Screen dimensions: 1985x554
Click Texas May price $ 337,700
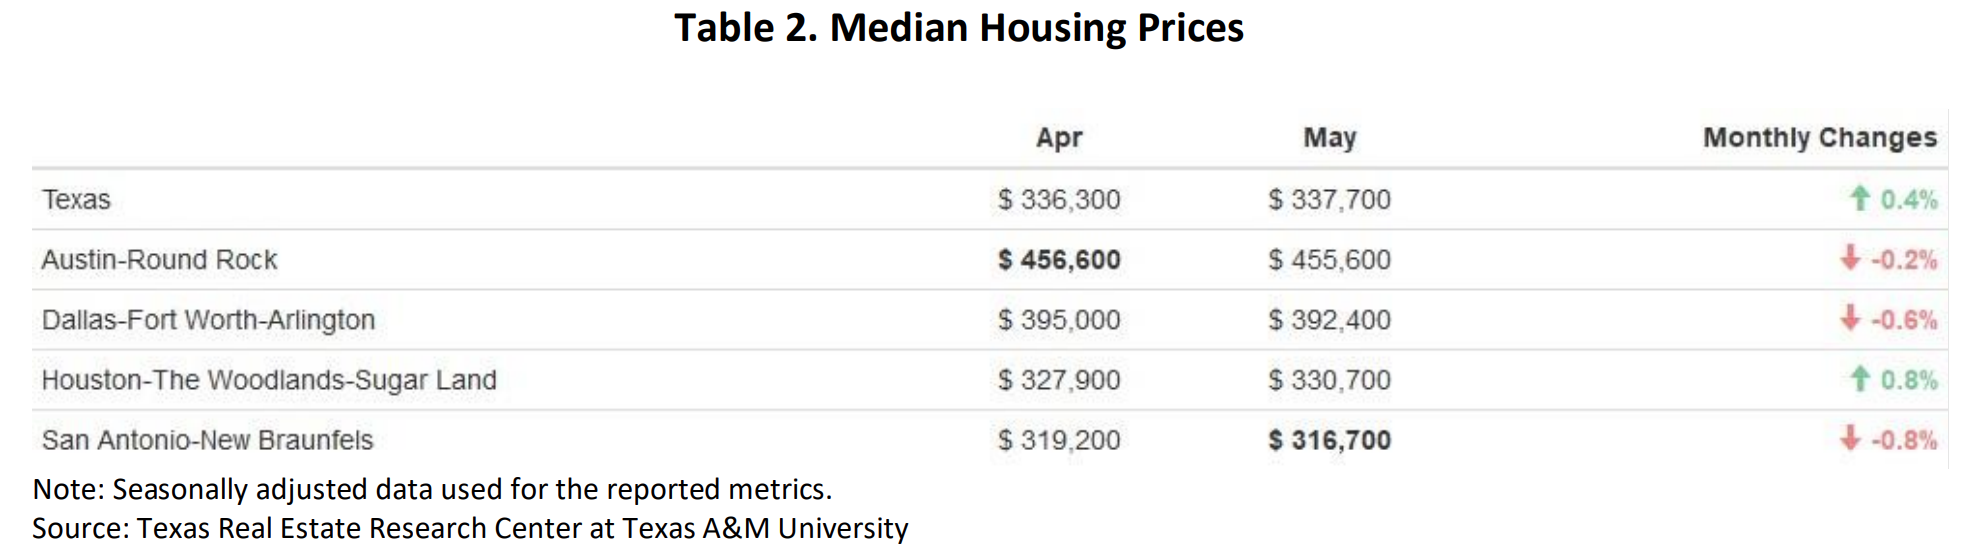click(1329, 200)
